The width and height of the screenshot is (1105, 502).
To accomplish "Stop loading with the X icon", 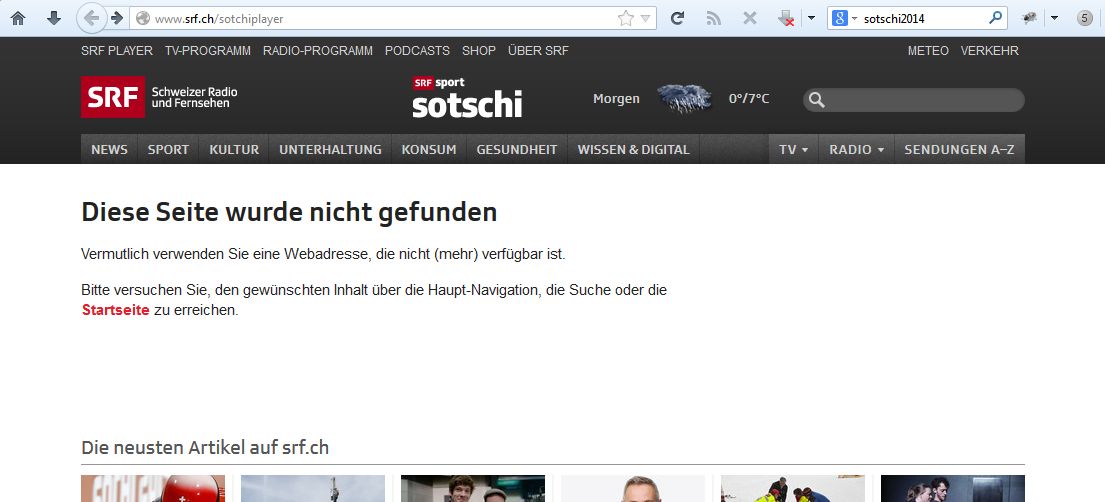I will (x=750, y=18).
